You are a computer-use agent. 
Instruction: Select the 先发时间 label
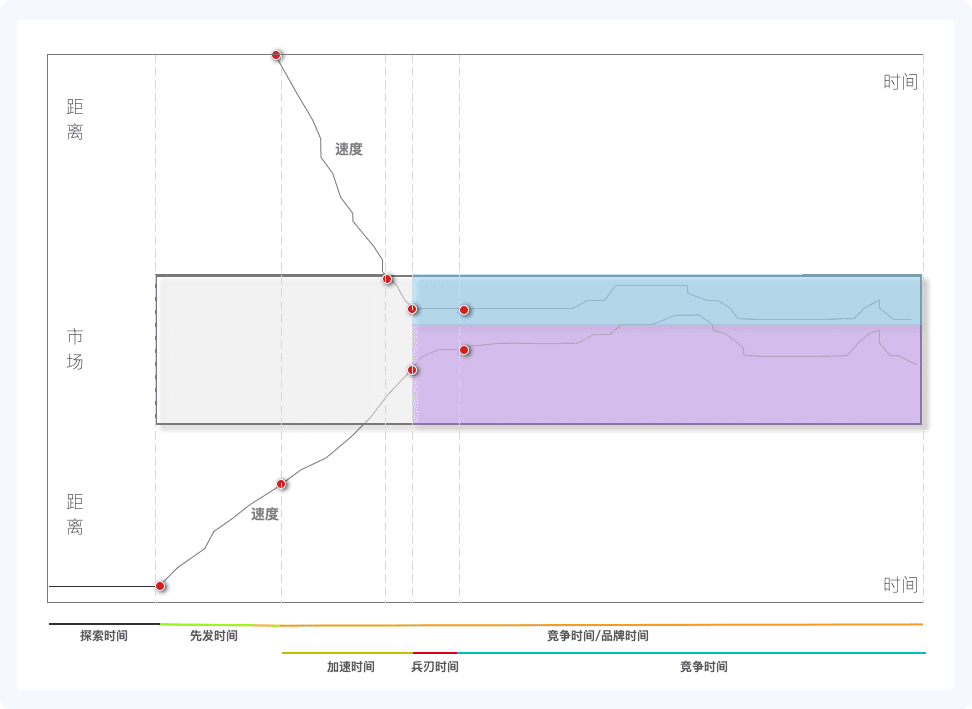coord(214,636)
